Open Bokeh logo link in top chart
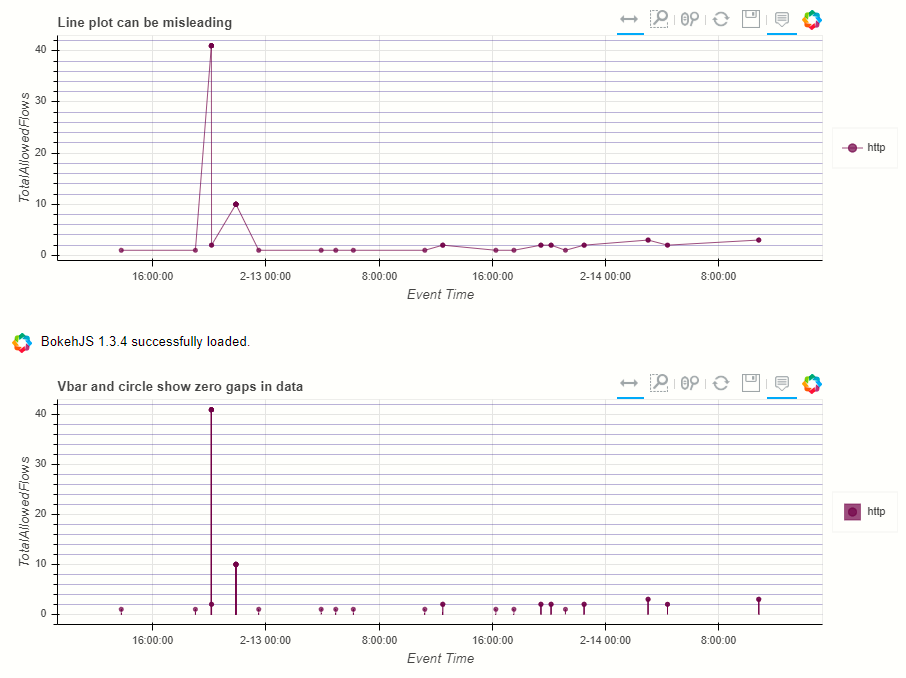The width and height of the screenshot is (906, 678). (812, 20)
